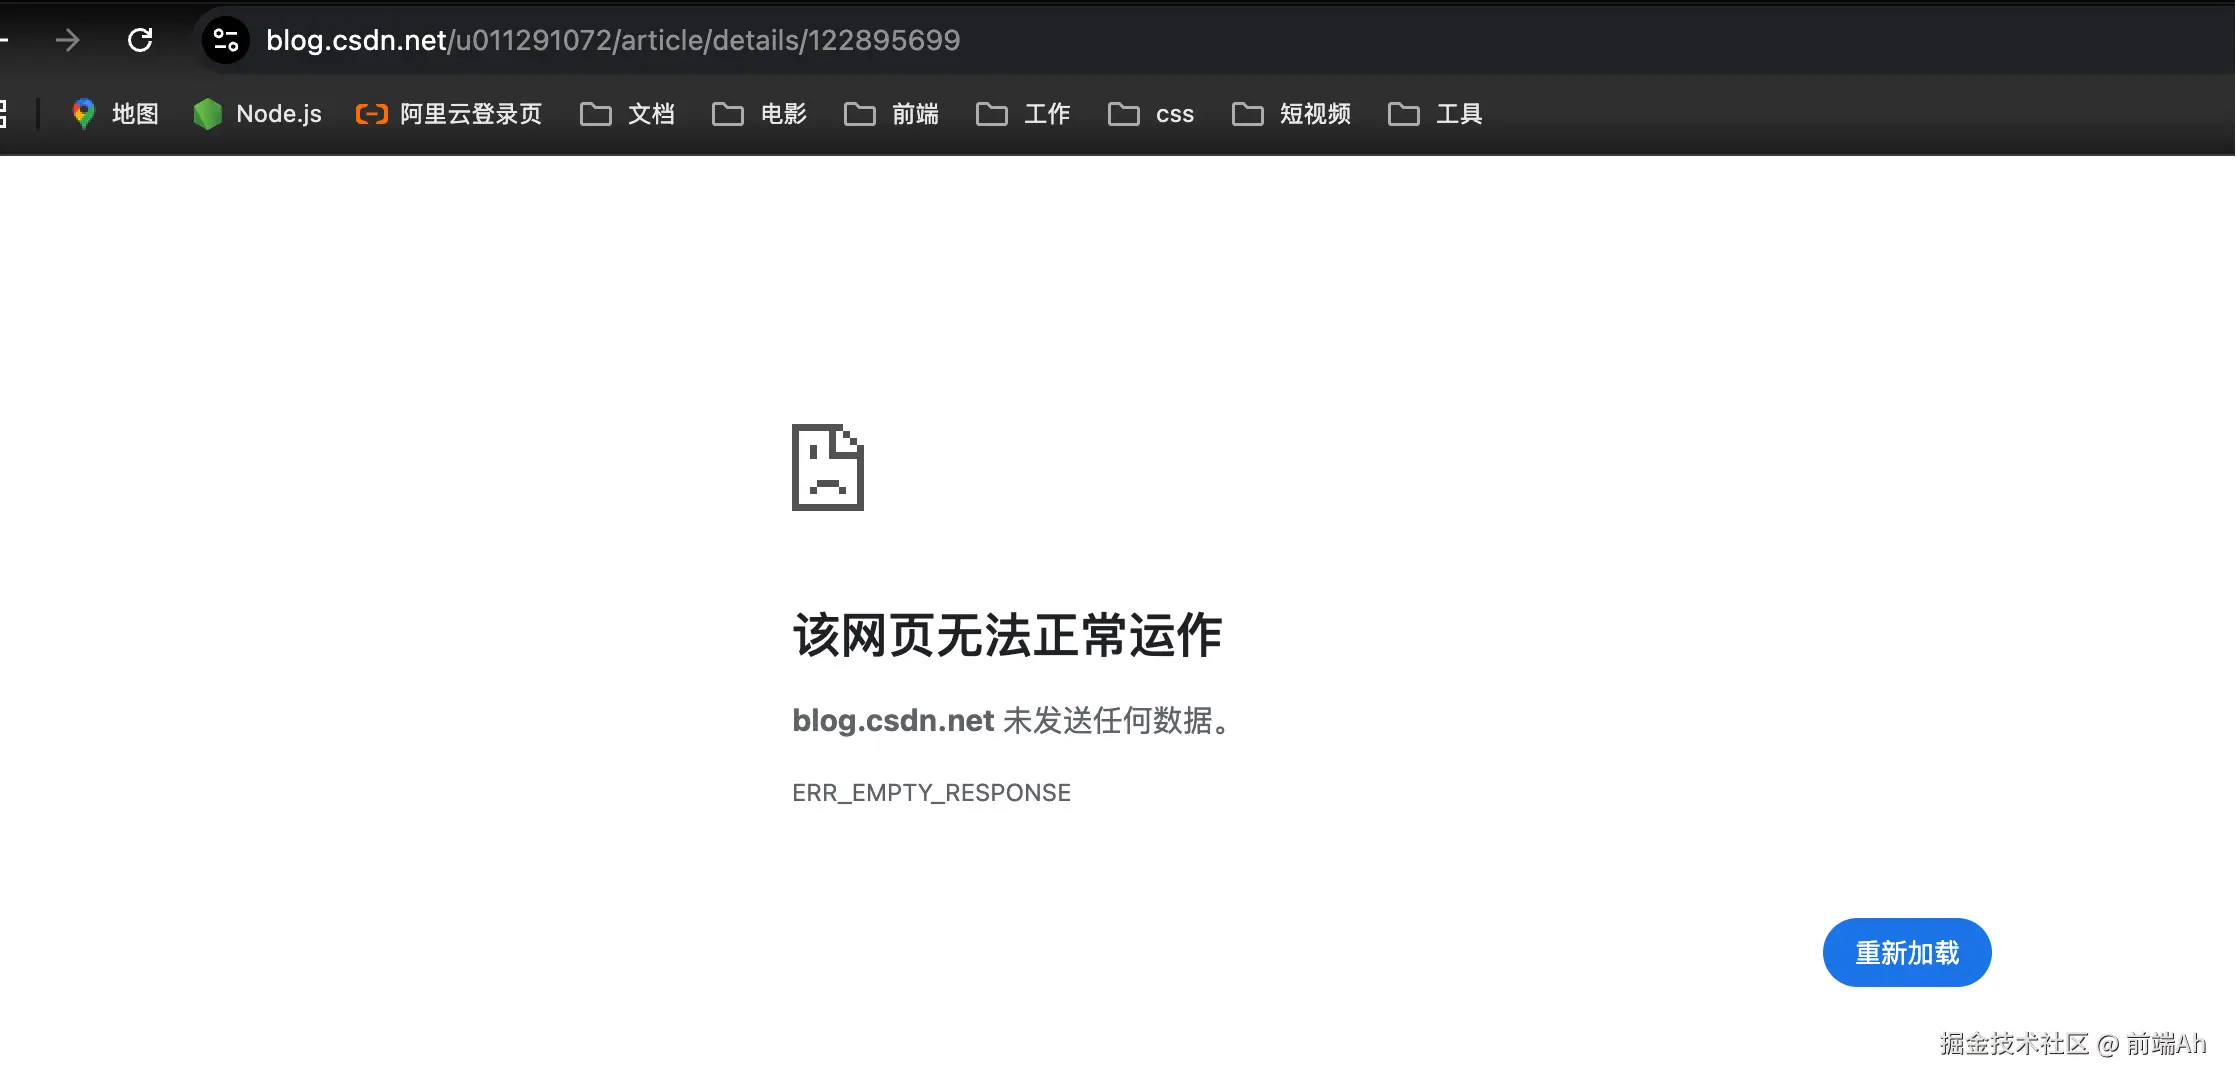Click the folder icon next to 文档
The image size is (2236, 1086).
595,114
